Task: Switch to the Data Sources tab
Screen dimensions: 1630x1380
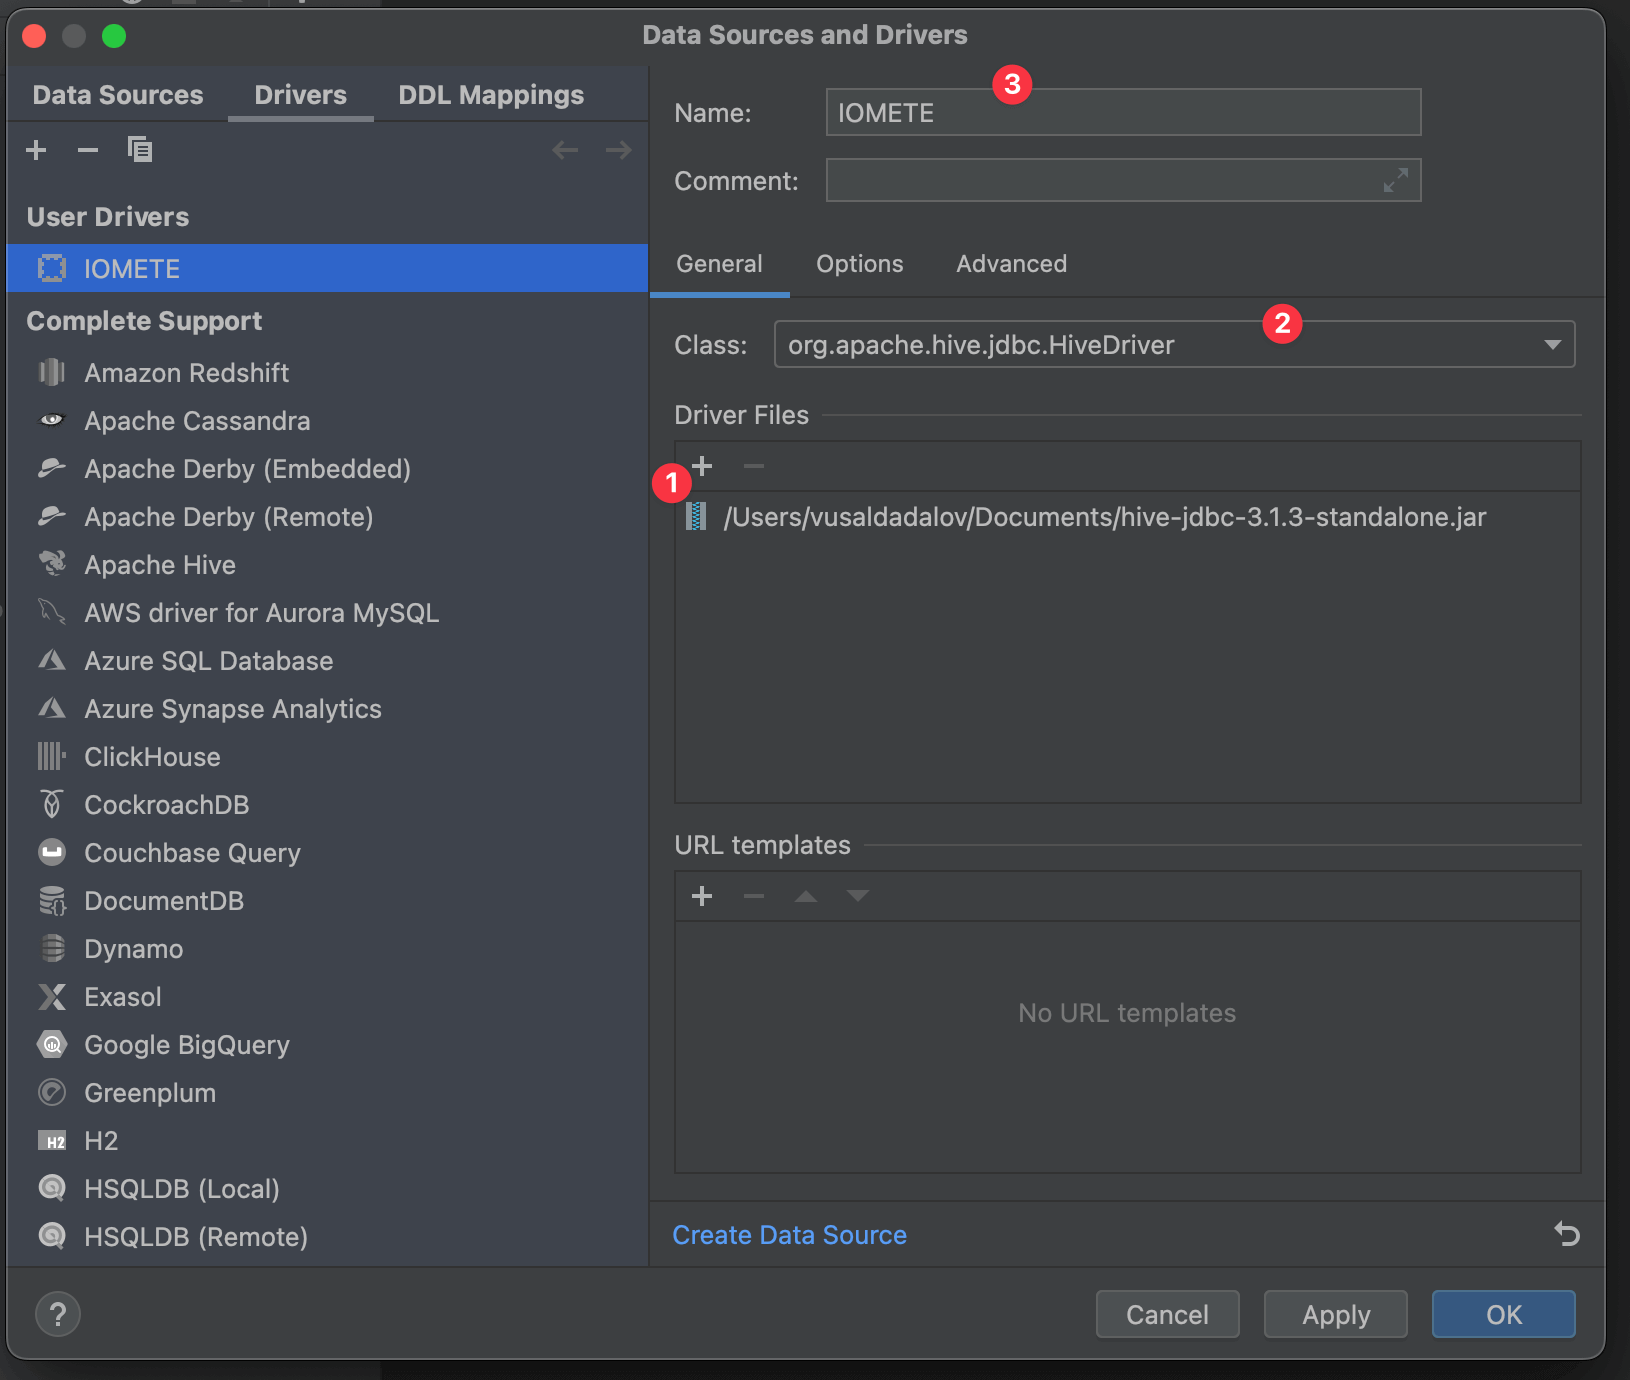Action: pos(118,95)
